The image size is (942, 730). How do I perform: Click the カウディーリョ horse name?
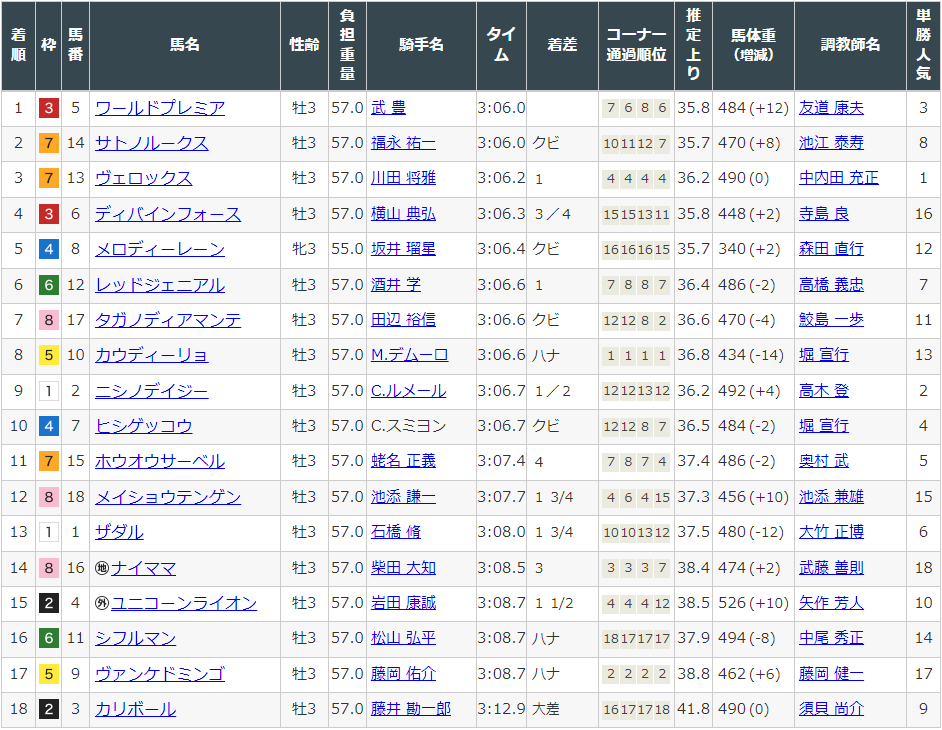click(x=151, y=355)
